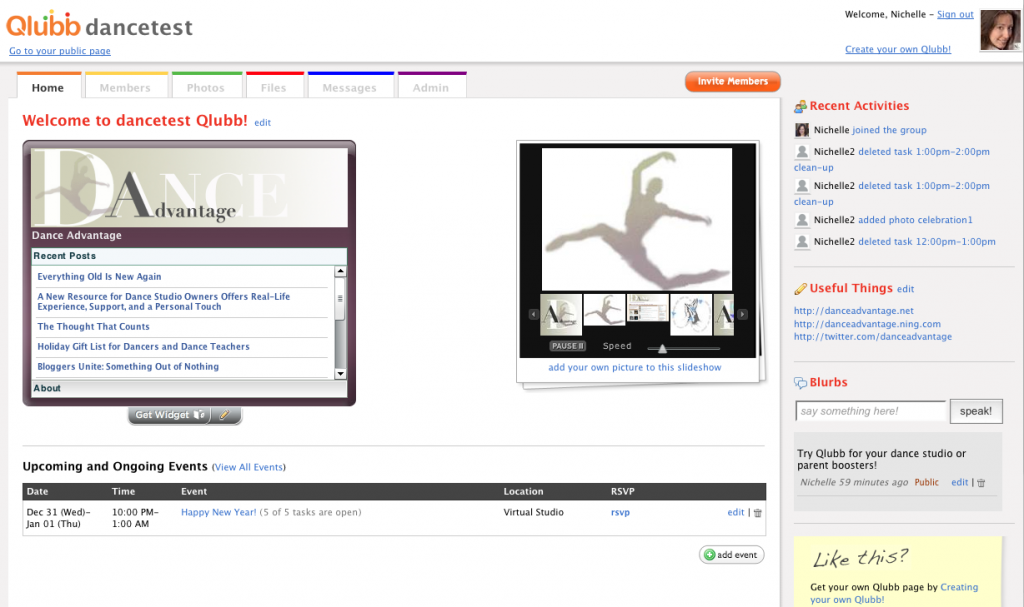Click the trash icon in Happy New Year event row
1024x607 pixels.
coord(758,513)
